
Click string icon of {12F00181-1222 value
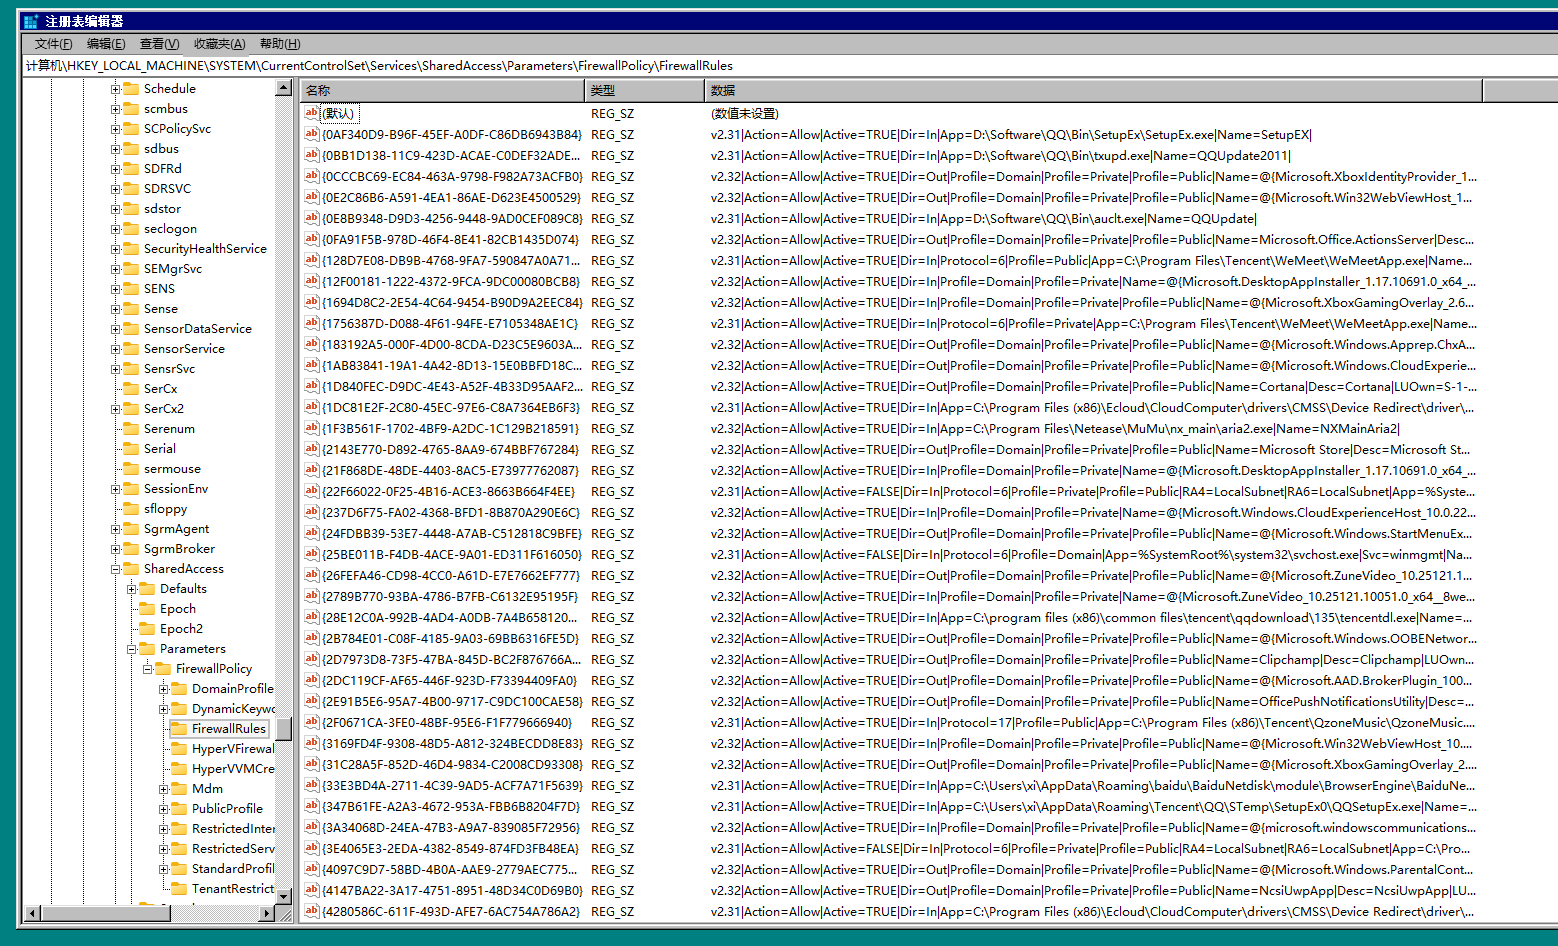click(312, 281)
